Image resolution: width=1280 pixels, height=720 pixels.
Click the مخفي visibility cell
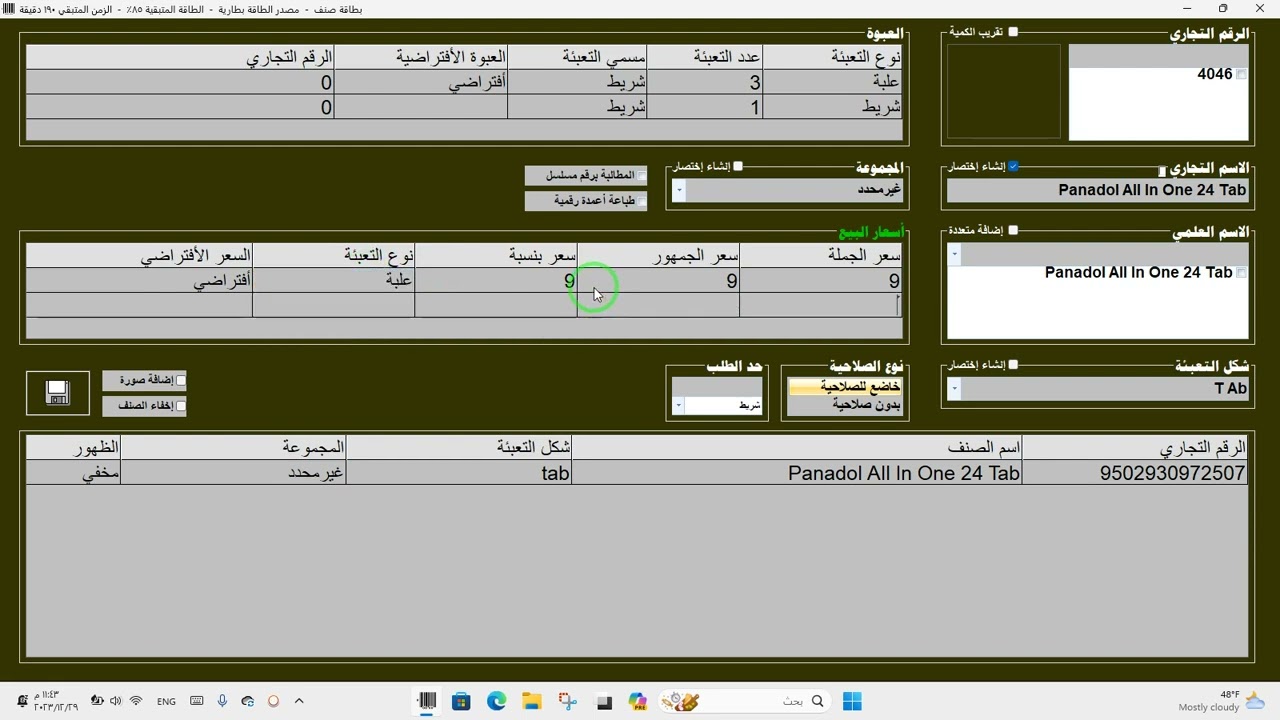[73, 473]
